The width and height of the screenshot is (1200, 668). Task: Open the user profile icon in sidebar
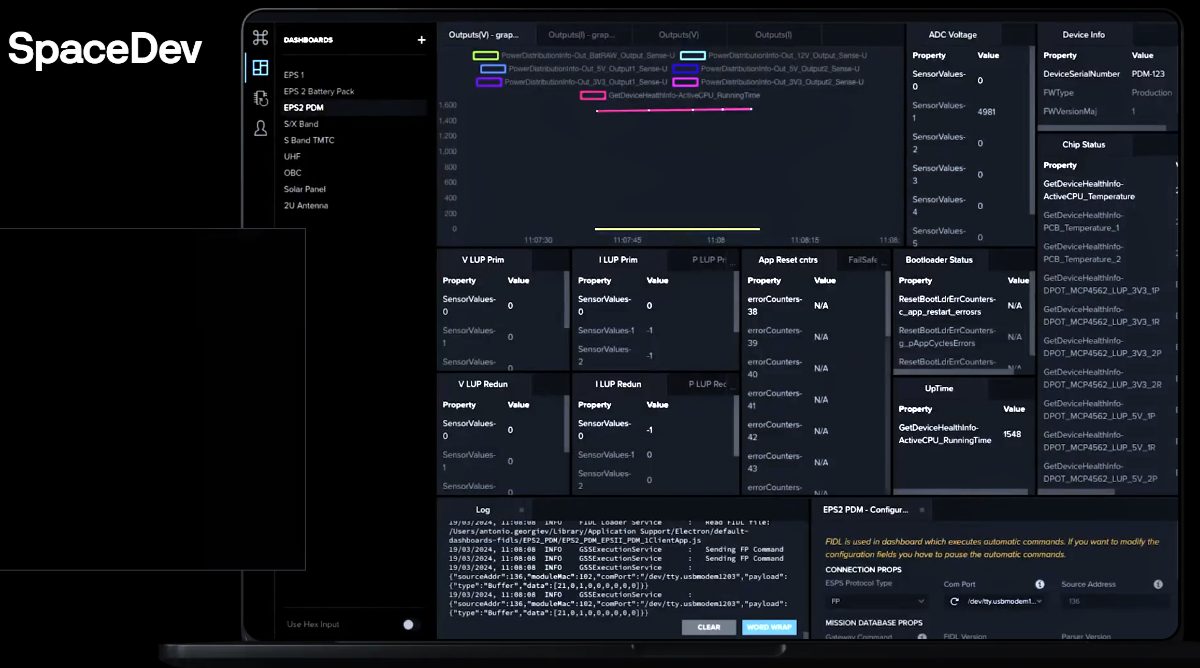pyautogui.click(x=260, y=128)
